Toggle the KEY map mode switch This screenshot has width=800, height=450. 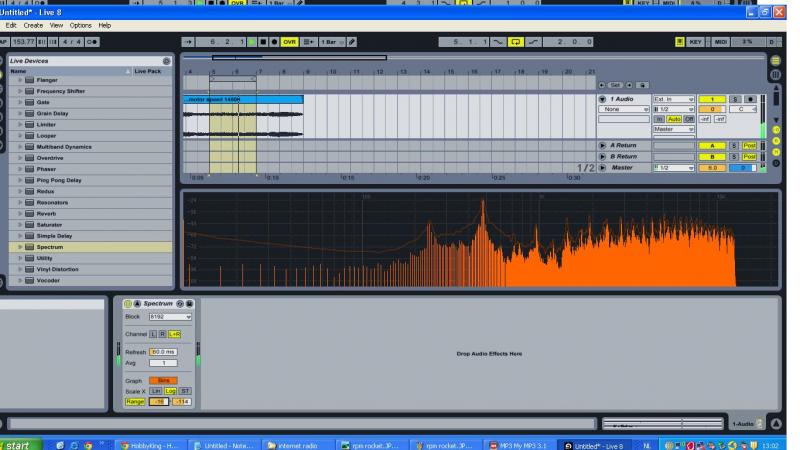tap(695, 42)
